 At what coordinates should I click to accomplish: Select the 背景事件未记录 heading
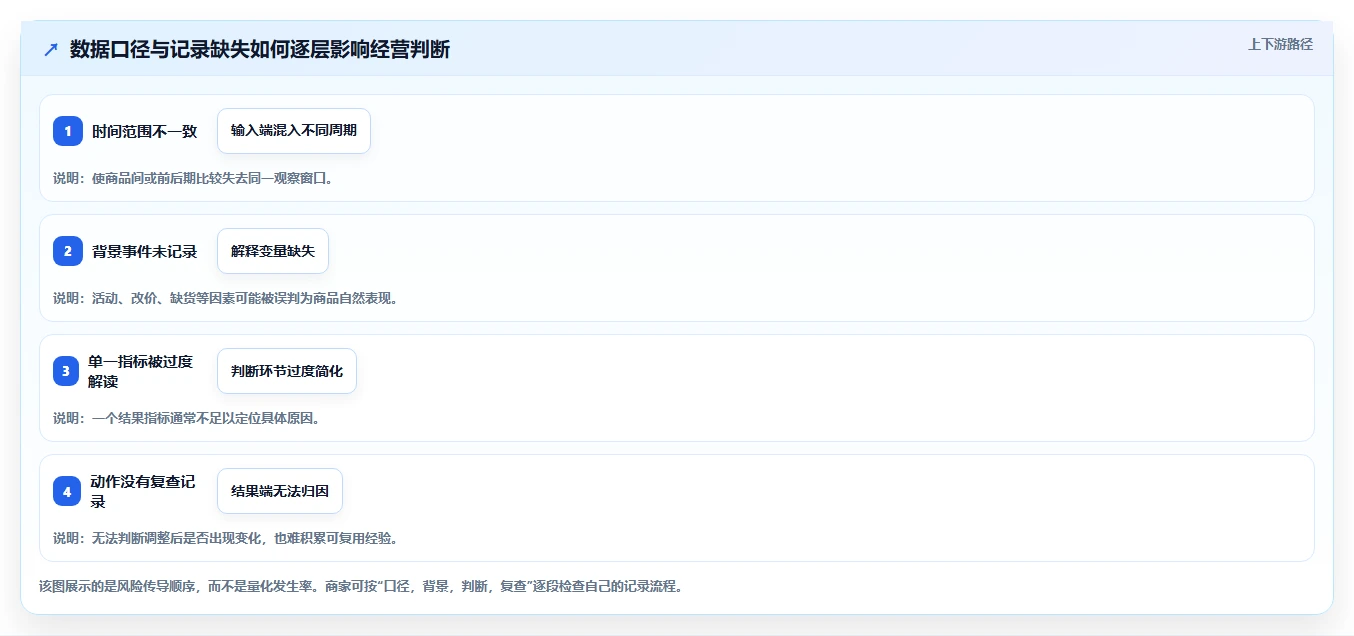[x=145, y=251]
